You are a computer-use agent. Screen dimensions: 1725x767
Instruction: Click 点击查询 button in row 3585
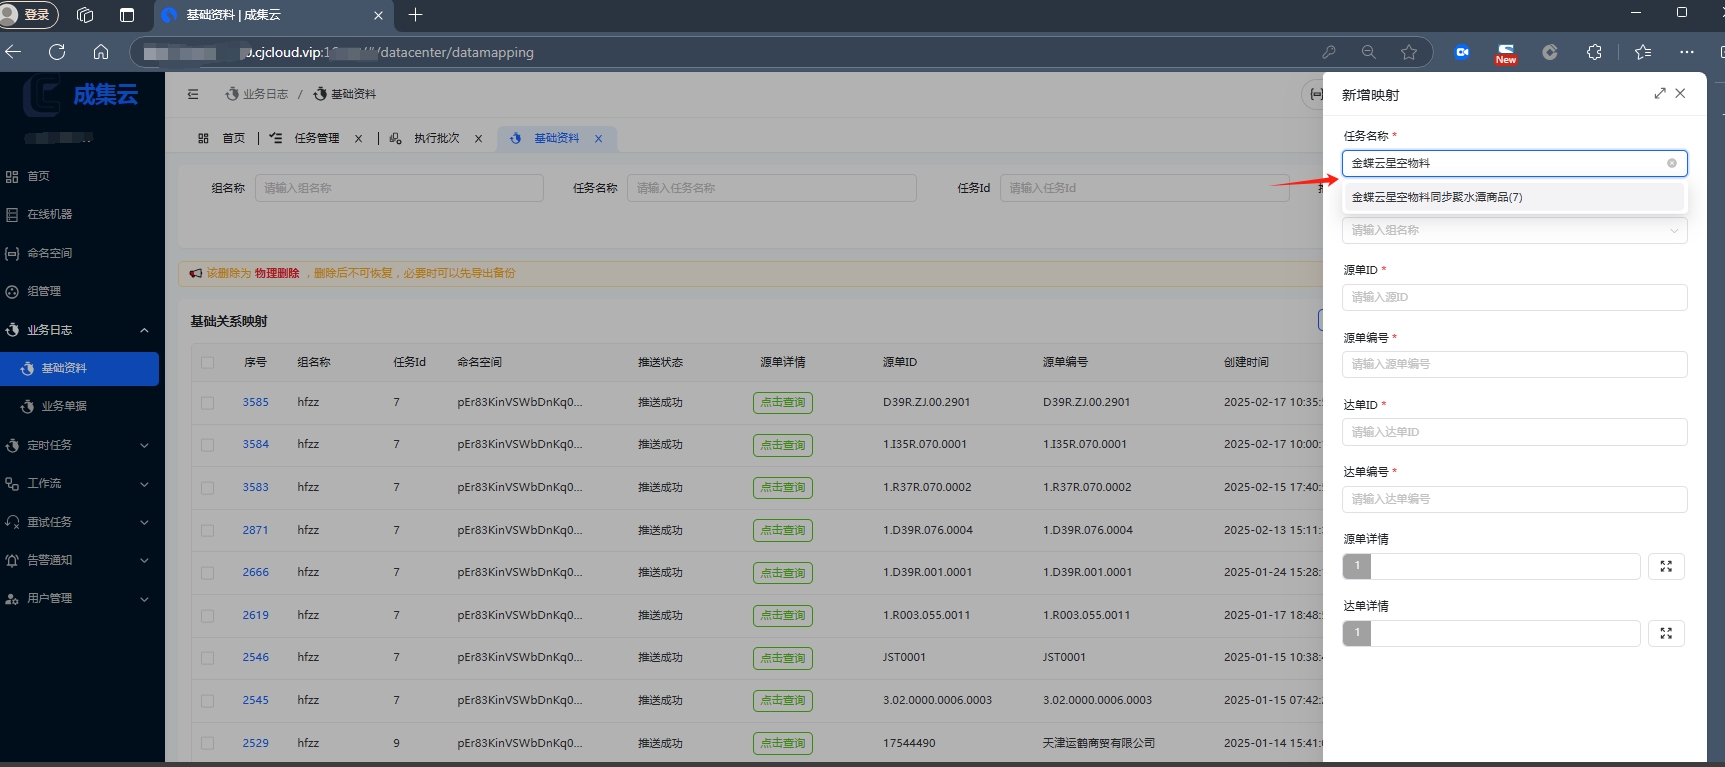[782, 402]
